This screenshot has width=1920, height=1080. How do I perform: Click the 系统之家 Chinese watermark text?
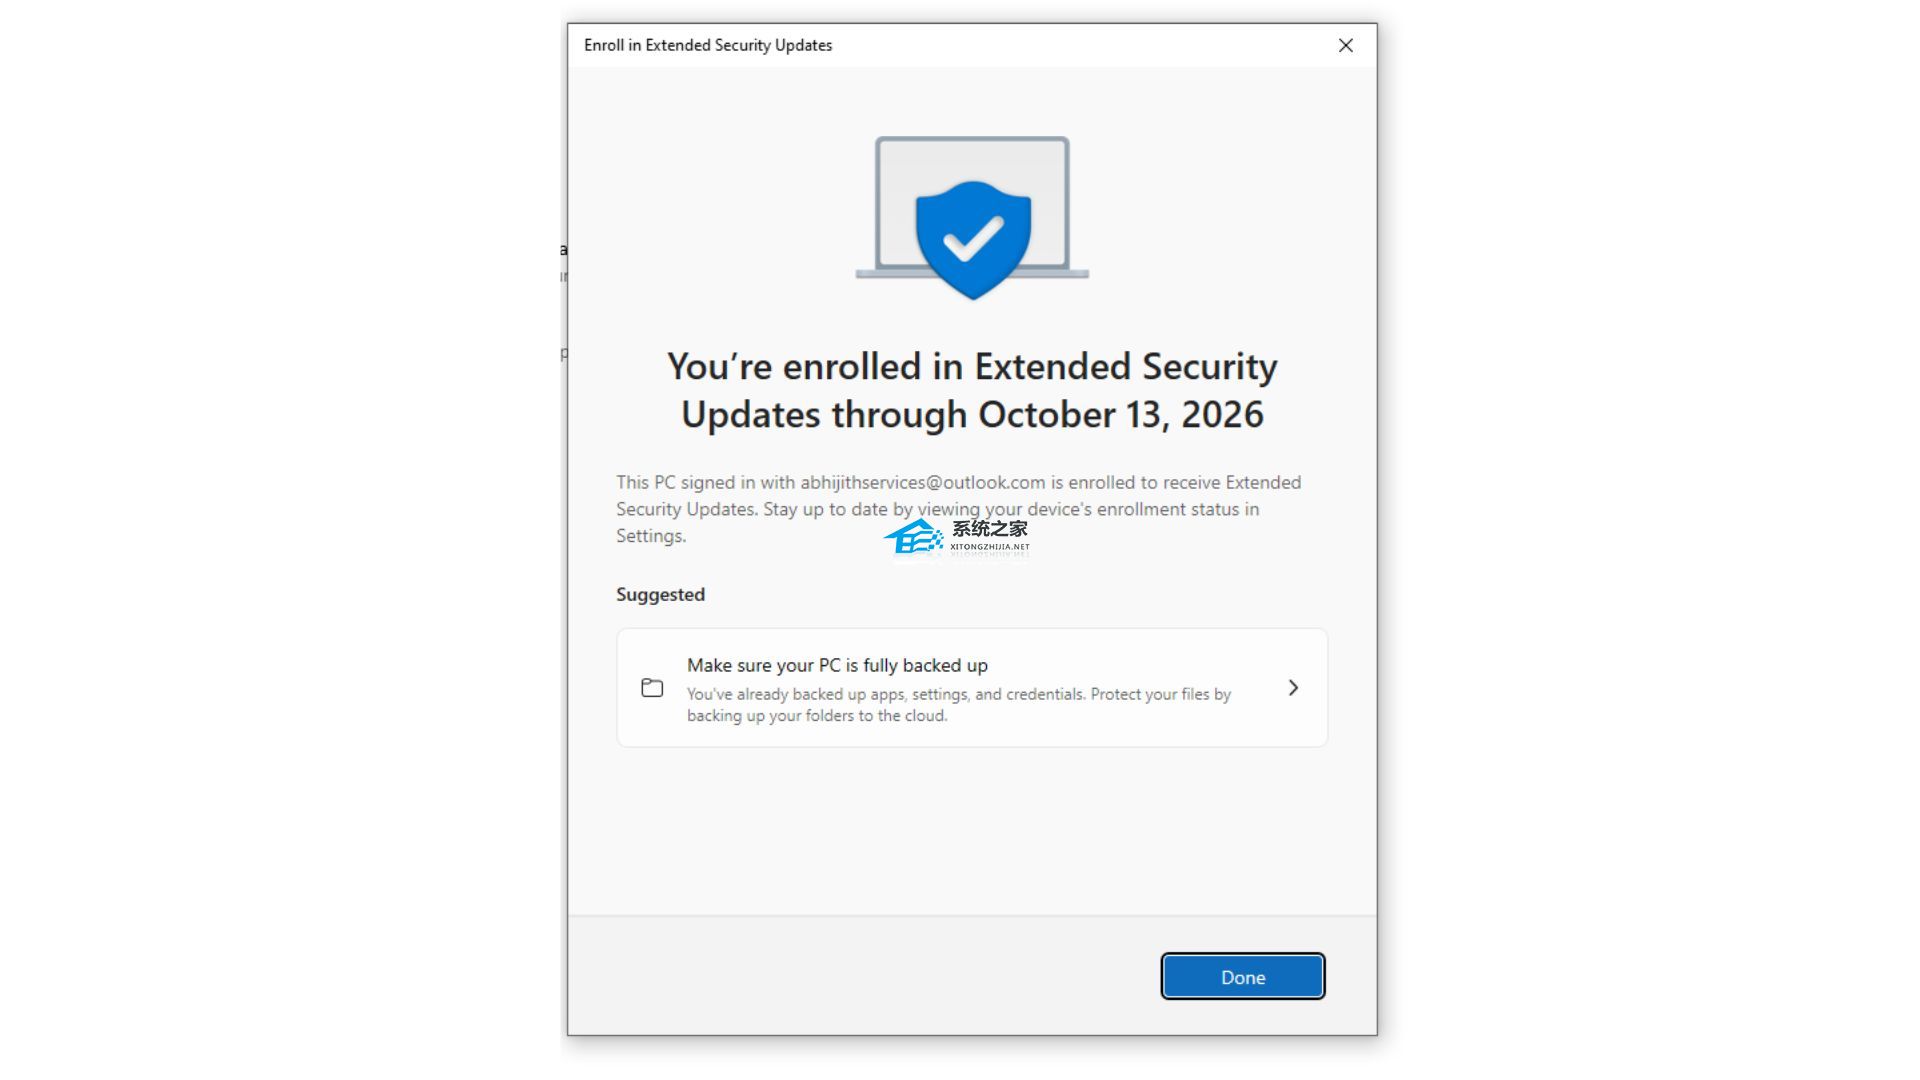coord(989,529)
